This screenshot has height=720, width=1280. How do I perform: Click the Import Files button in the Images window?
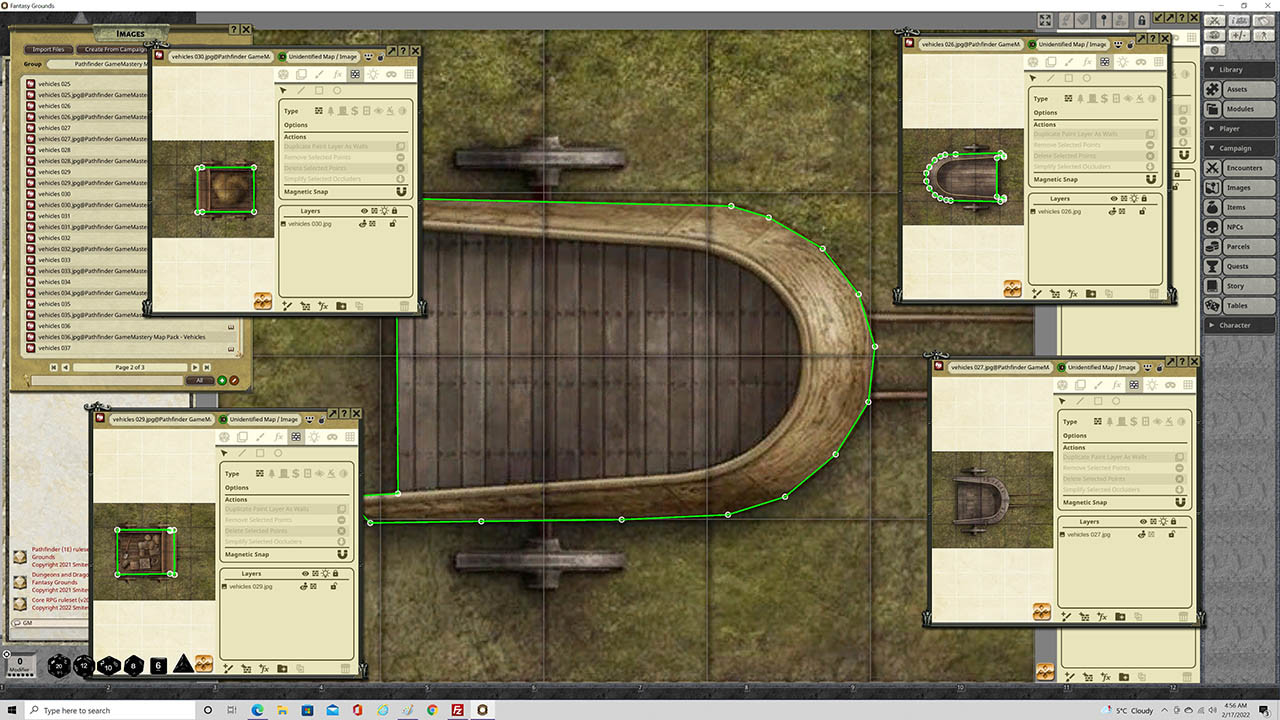[47, 49]
